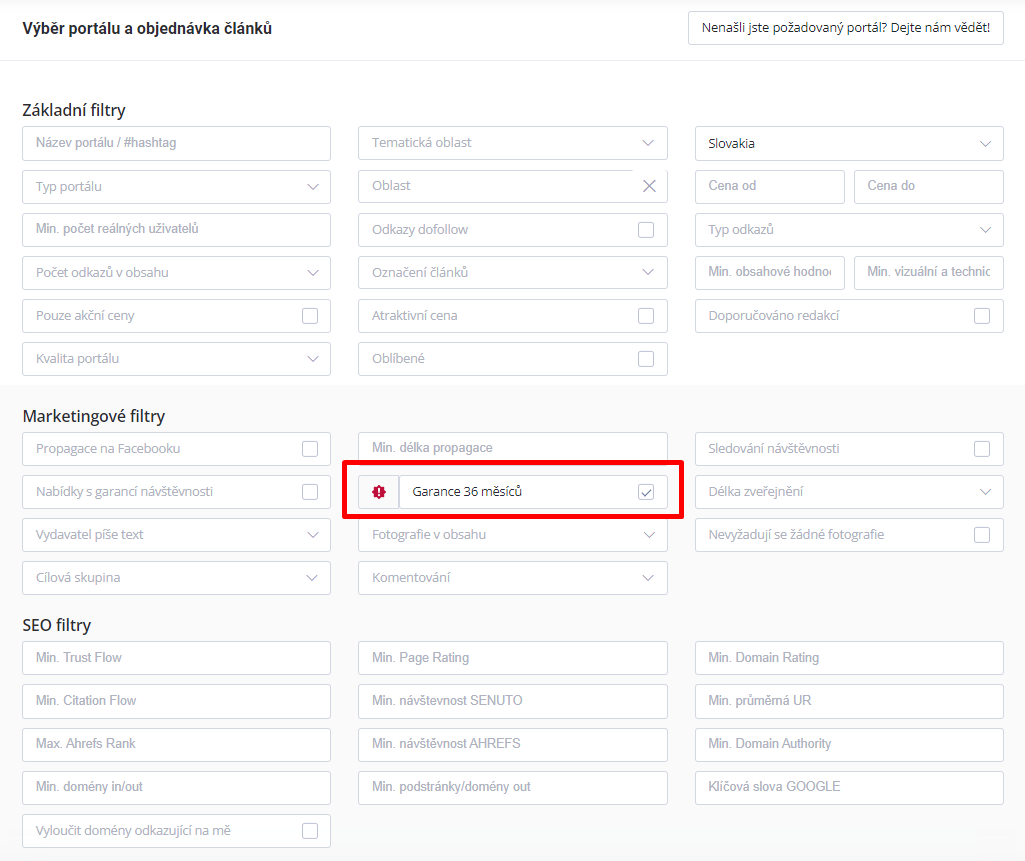Expand the Délka zveřejnění dropdown

848,492
